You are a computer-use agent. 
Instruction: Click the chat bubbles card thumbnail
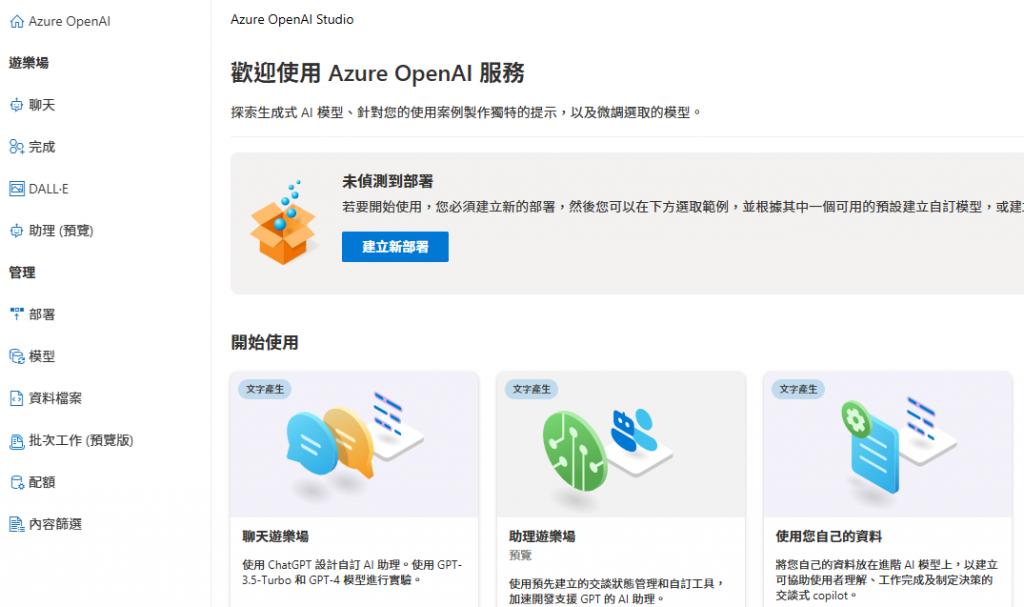355,444
